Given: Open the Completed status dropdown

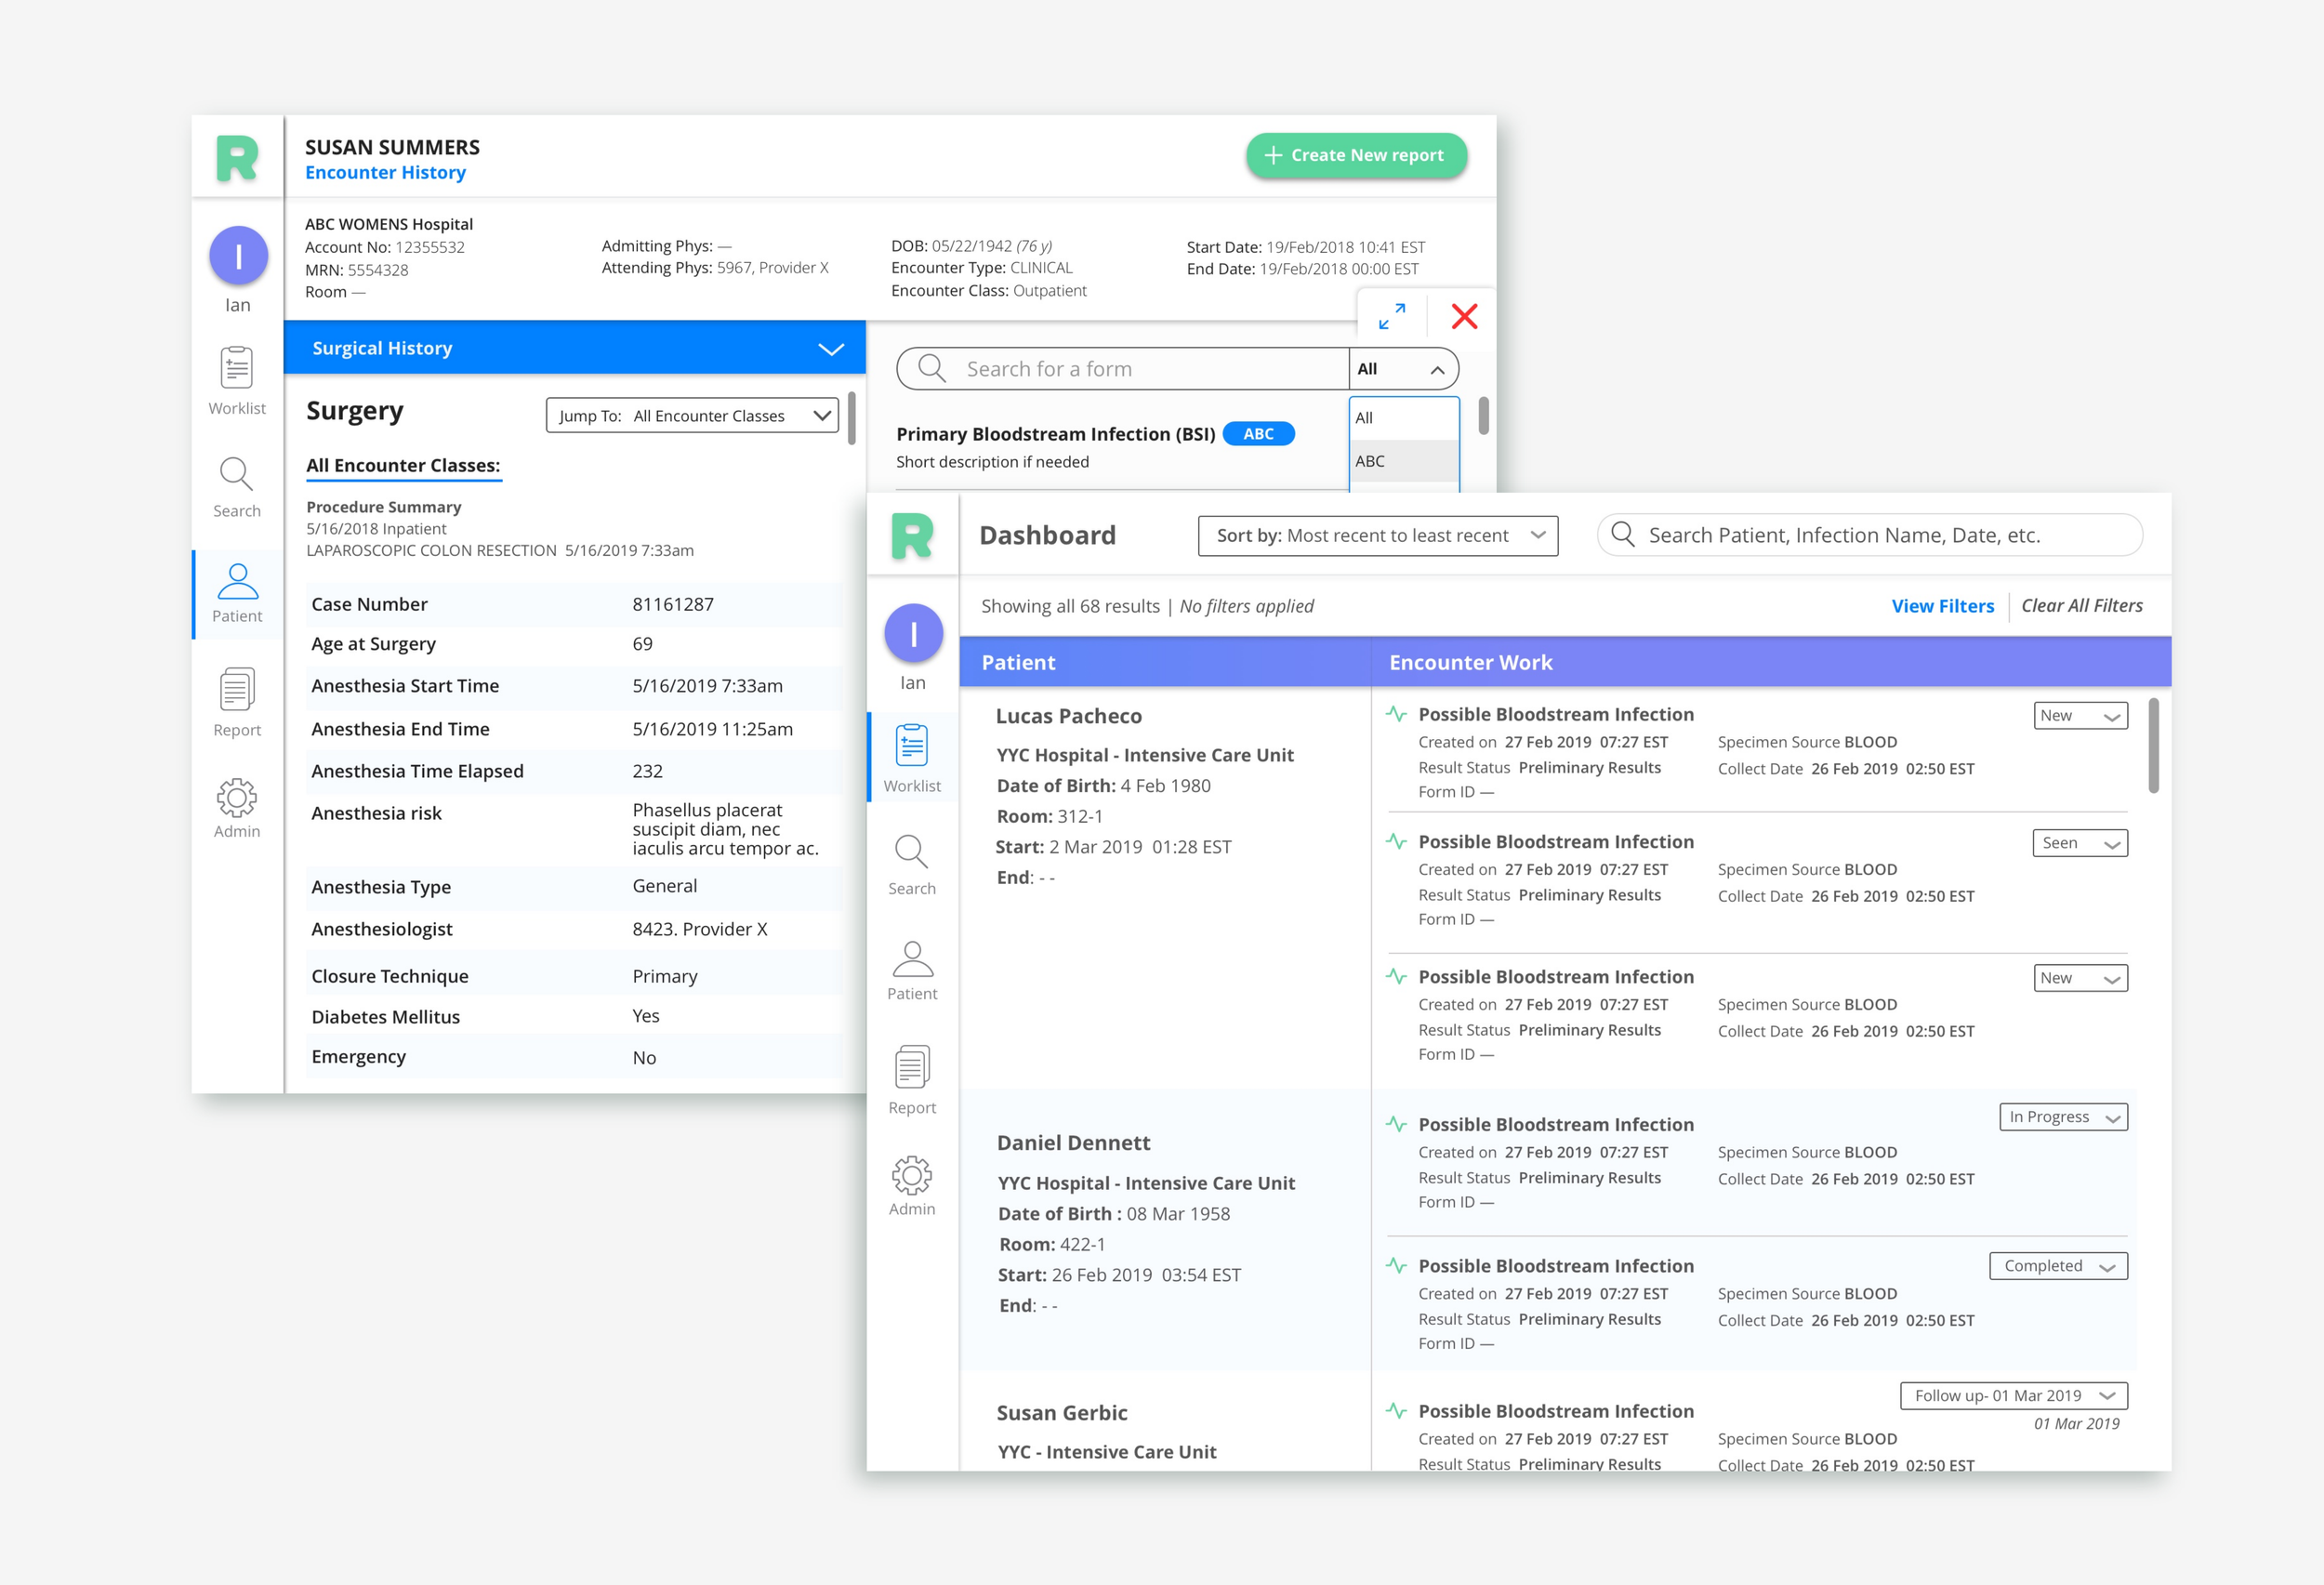Looking at the screenshot, I should click(2058, 1266).
